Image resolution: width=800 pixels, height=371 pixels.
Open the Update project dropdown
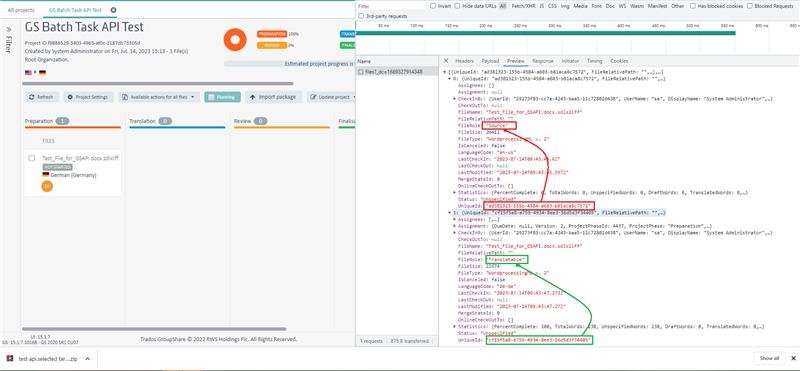click(x=332, y=97)
